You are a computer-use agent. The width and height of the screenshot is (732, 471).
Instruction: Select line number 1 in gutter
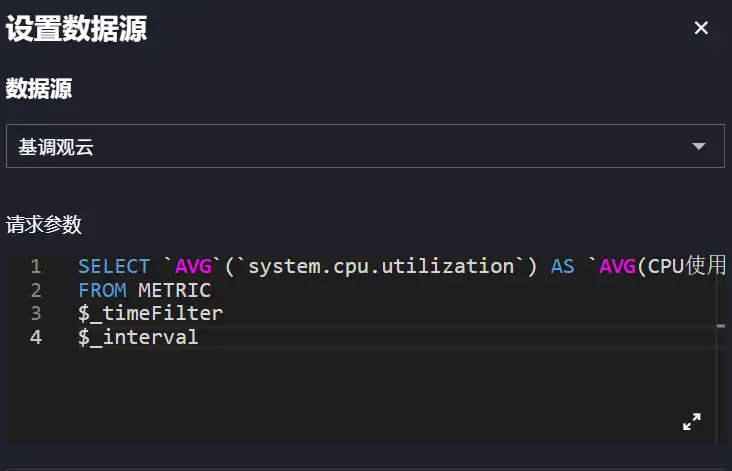point(36,267)
